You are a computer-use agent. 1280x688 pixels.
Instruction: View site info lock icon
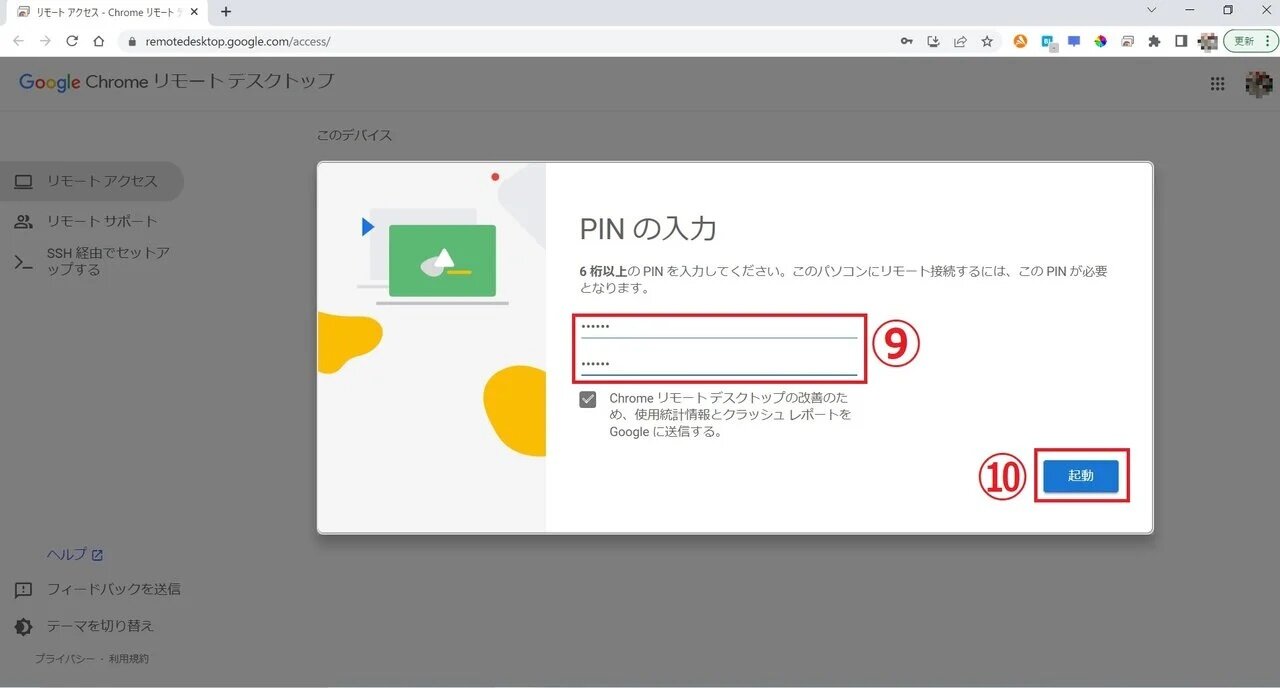click(131, 42)
